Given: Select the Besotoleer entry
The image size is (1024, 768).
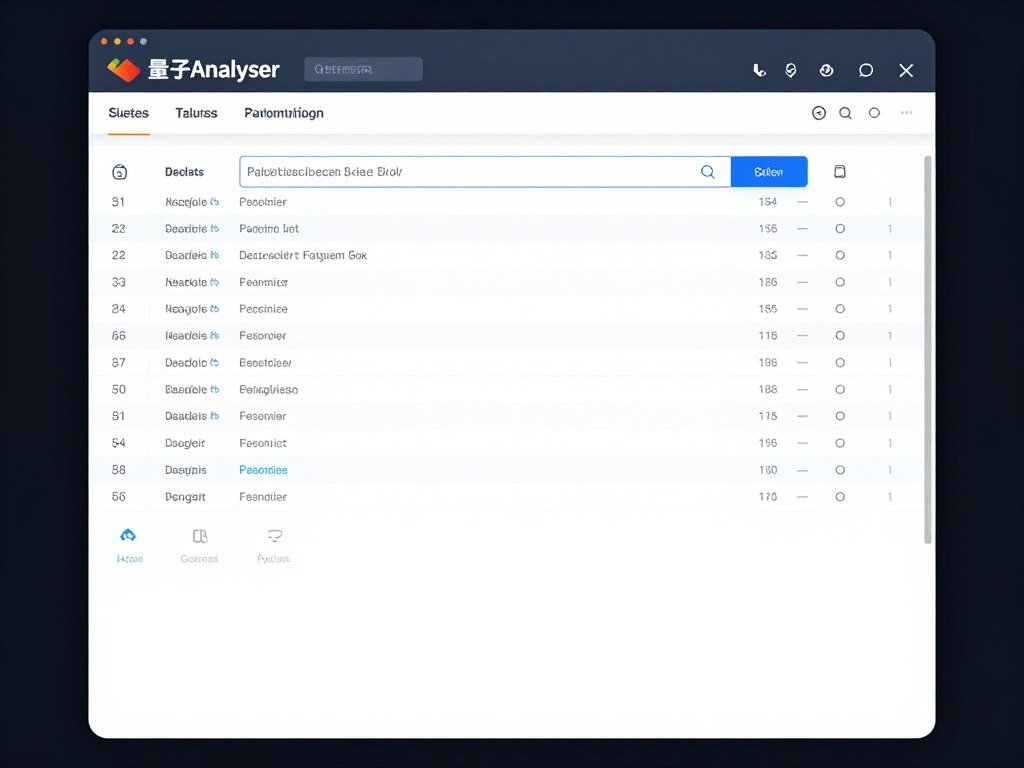Looking at the screenshot, I should [x=265, y=362].
